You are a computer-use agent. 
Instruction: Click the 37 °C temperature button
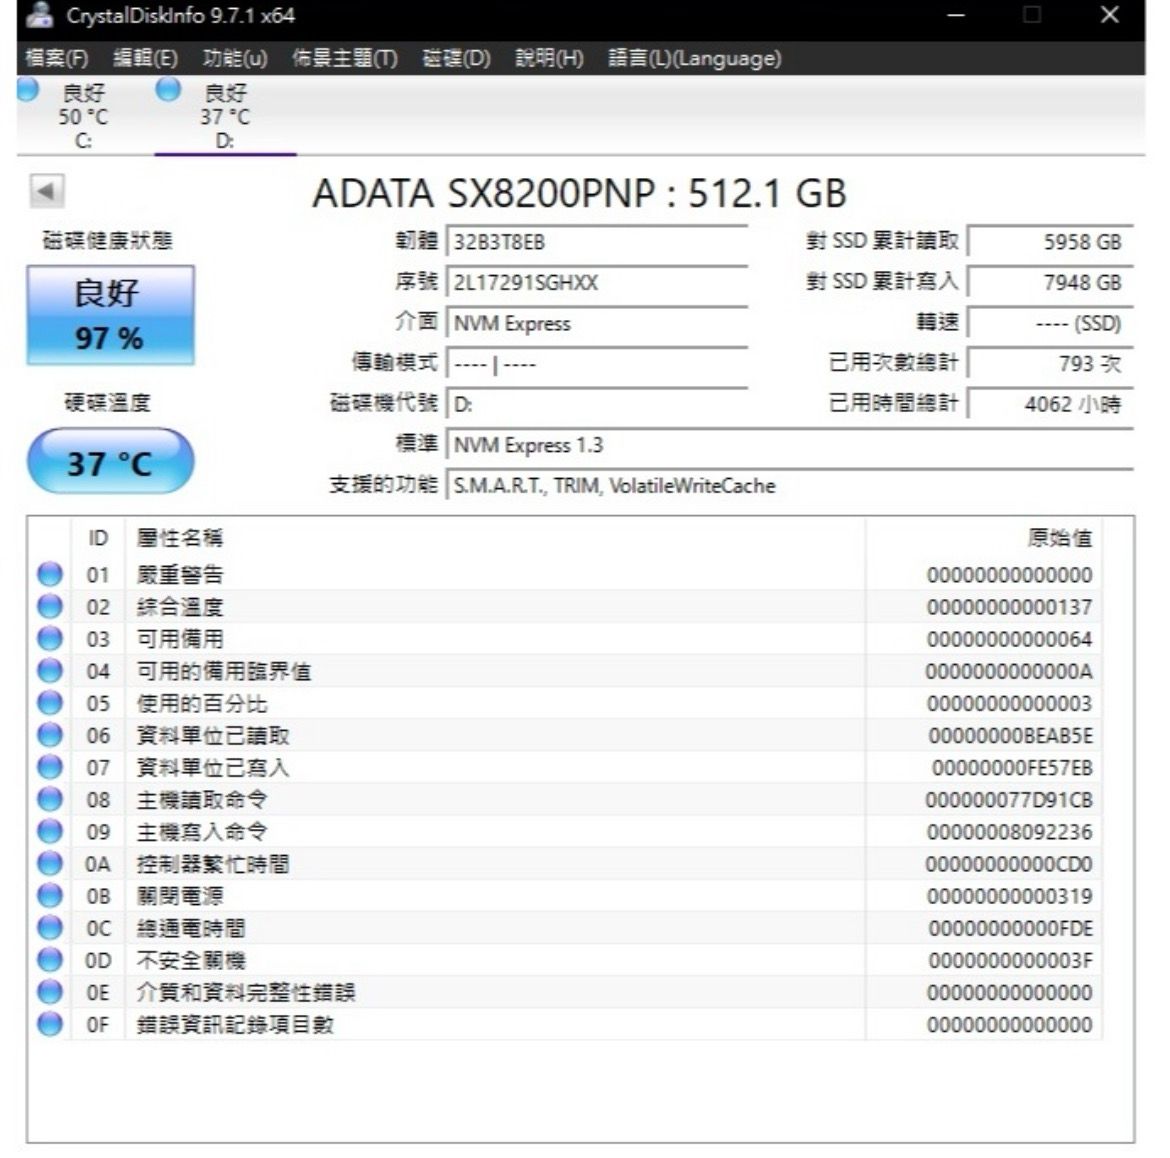point(110,462)
